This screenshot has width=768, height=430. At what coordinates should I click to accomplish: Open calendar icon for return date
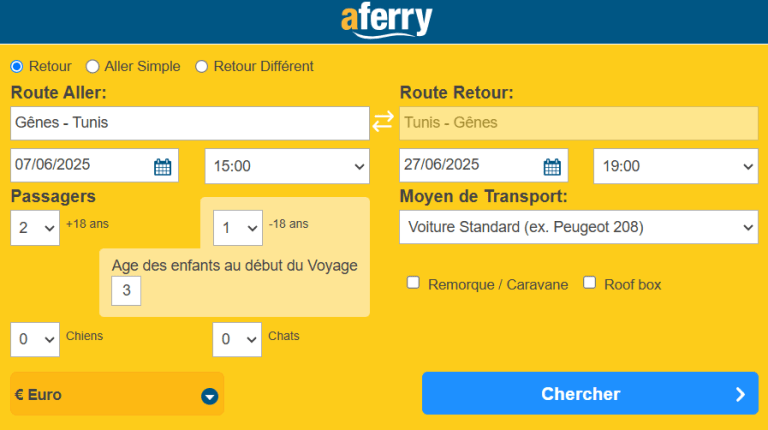click(551, 166)
